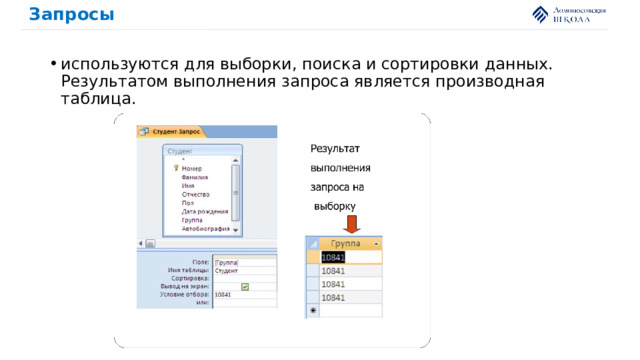
Task: Select the Имя field in Студент list
Action: pyautogui.click(x=188, y=186)
